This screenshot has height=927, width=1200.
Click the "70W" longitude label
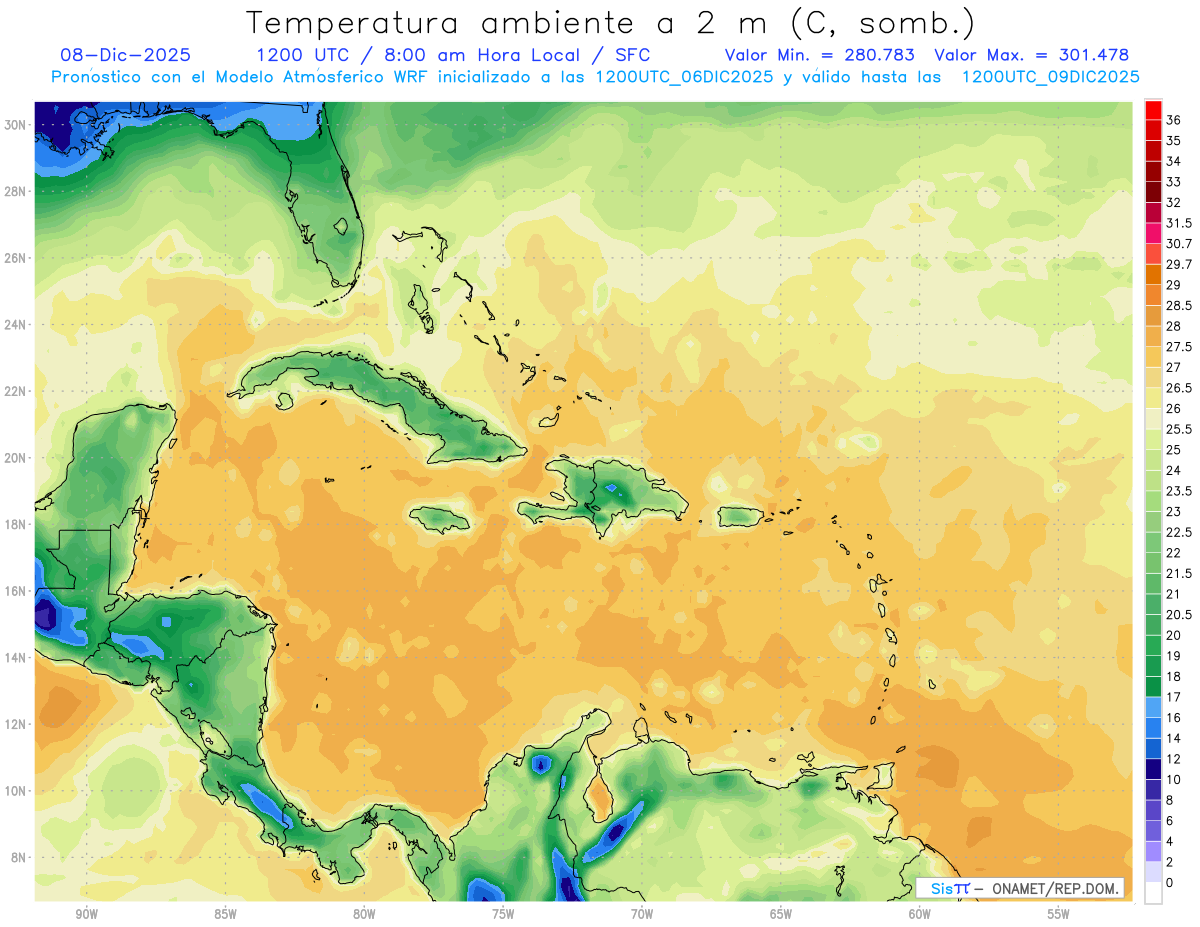[642, 914]
